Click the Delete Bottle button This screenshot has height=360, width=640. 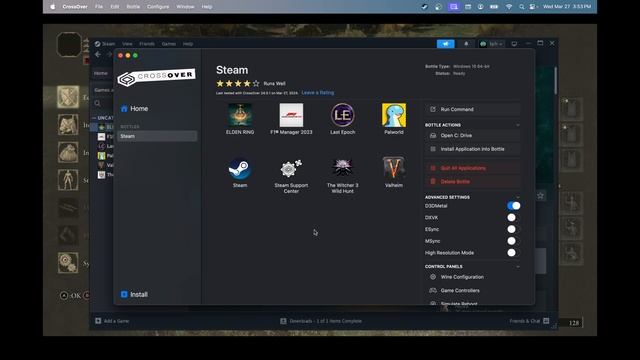tap(473, 182)
